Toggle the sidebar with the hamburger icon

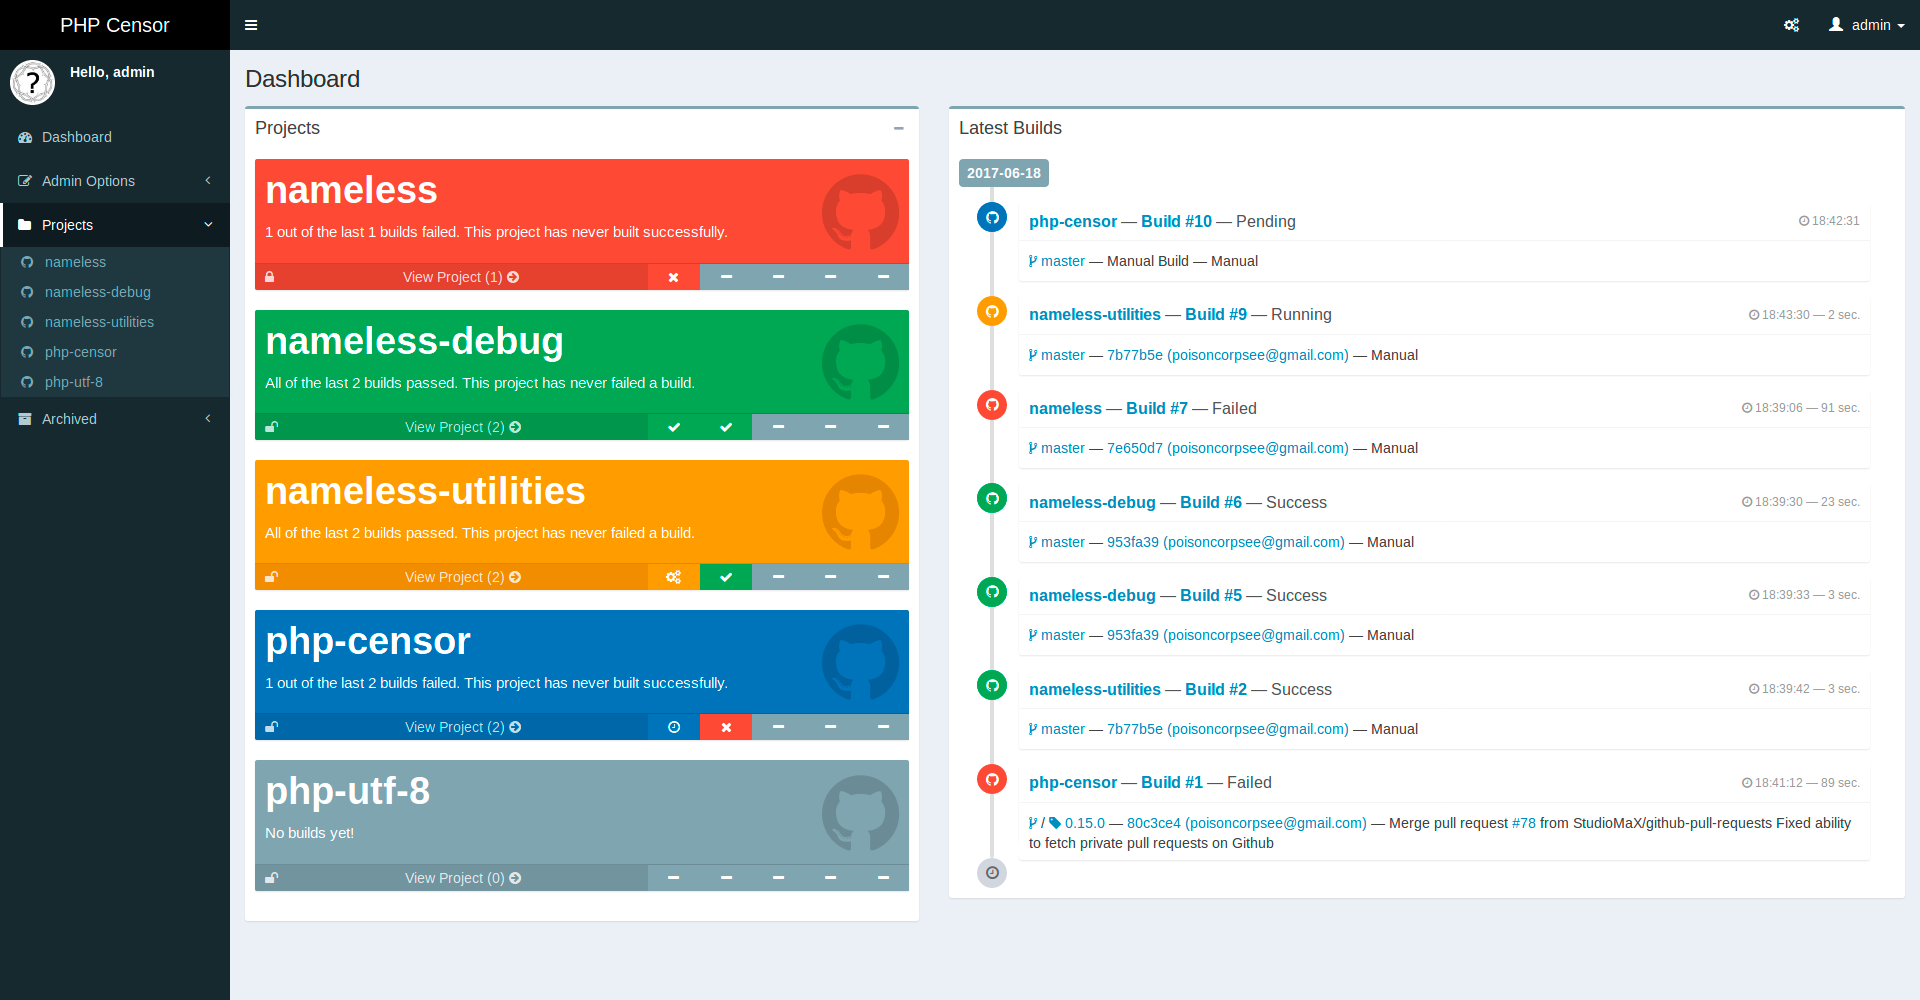coord(251,24)
